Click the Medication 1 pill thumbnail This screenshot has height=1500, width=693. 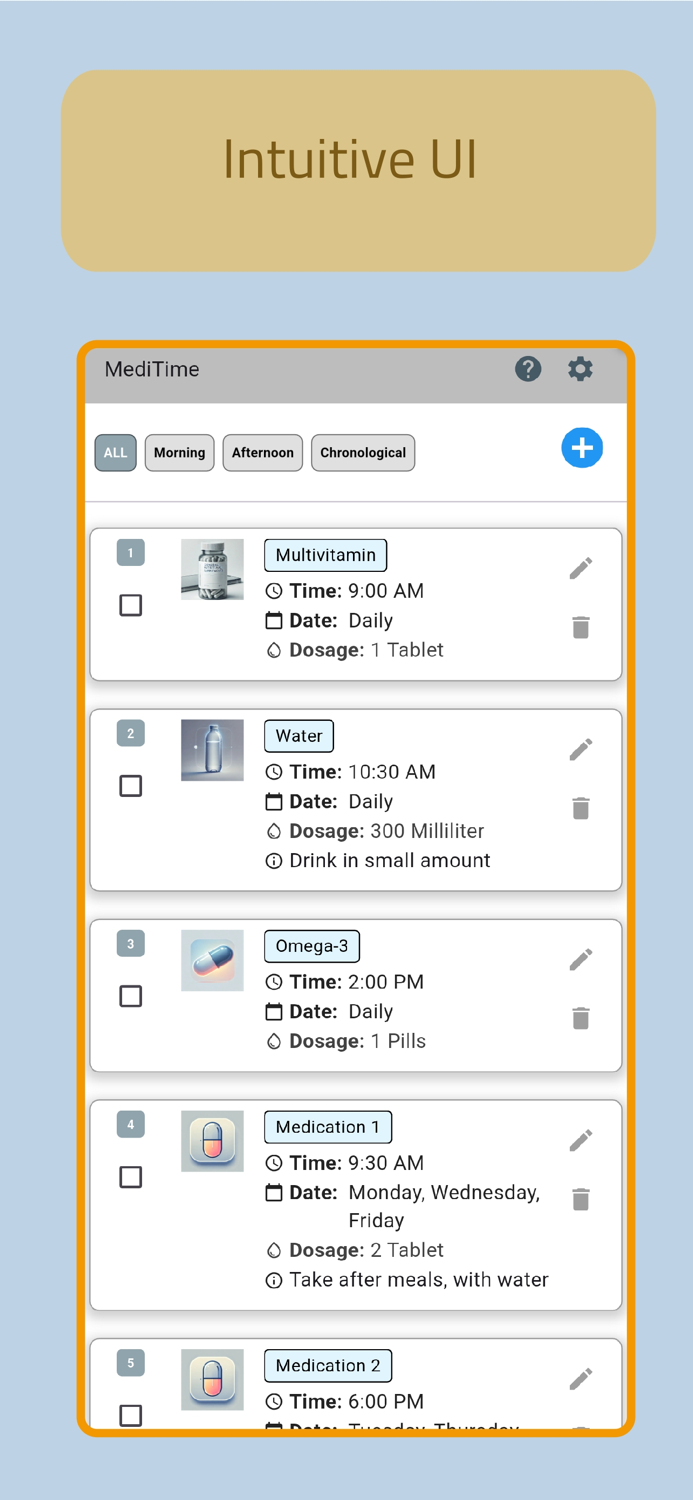[212, 1141]
